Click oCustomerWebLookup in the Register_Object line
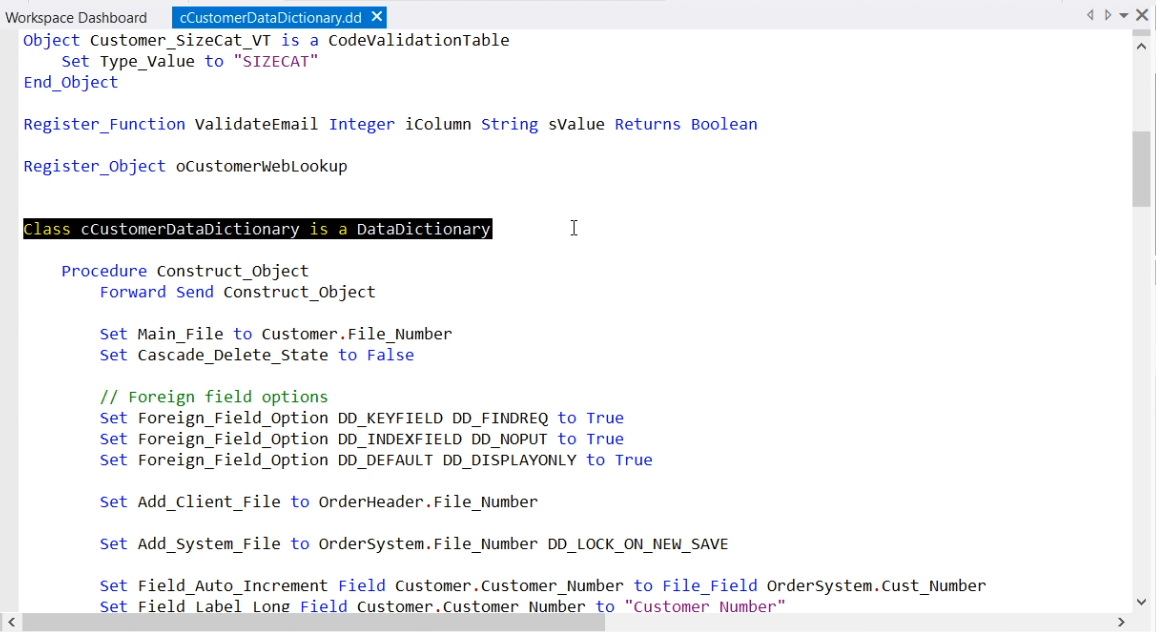Image resolution: width=1156 pixels, height=632 pixels. 261,166
